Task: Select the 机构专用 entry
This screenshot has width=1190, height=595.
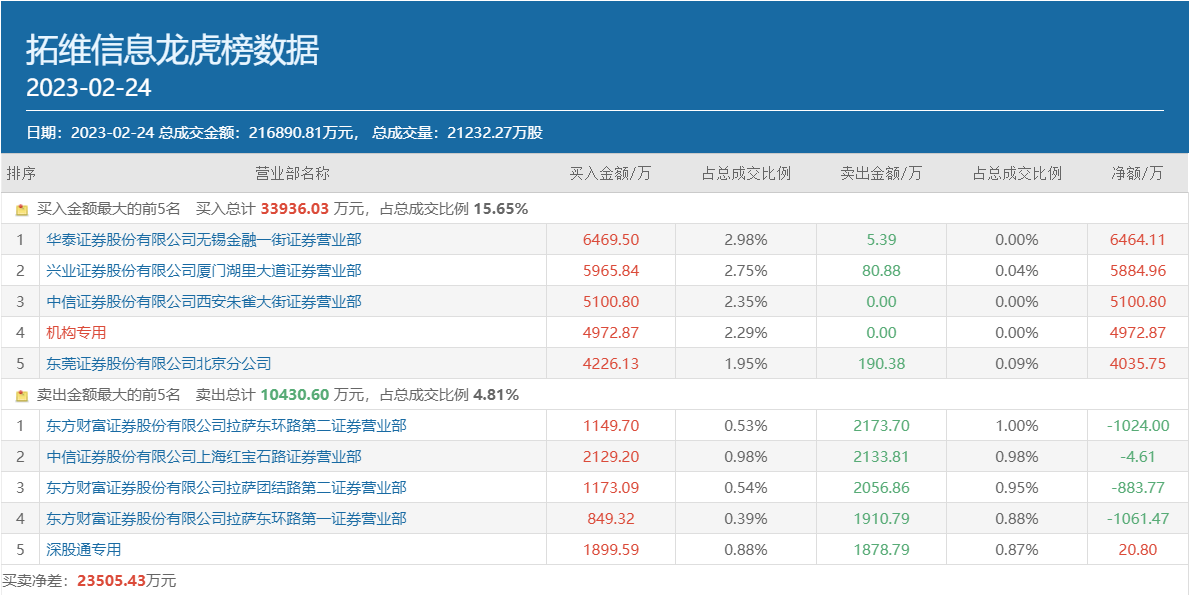Action: pos(76,333)
